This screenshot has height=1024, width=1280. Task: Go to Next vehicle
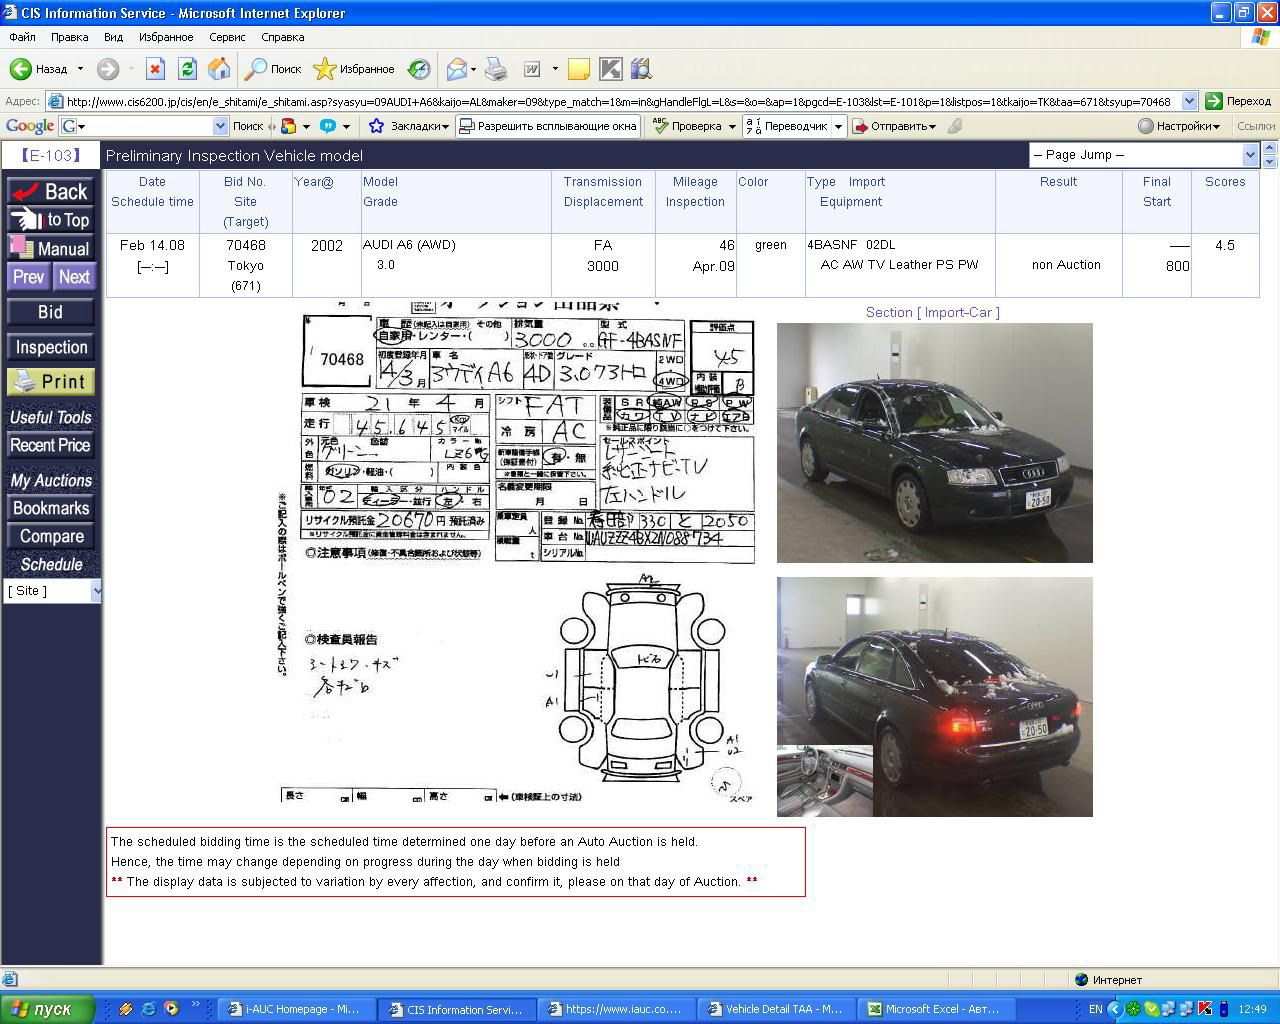coord(73,277)
